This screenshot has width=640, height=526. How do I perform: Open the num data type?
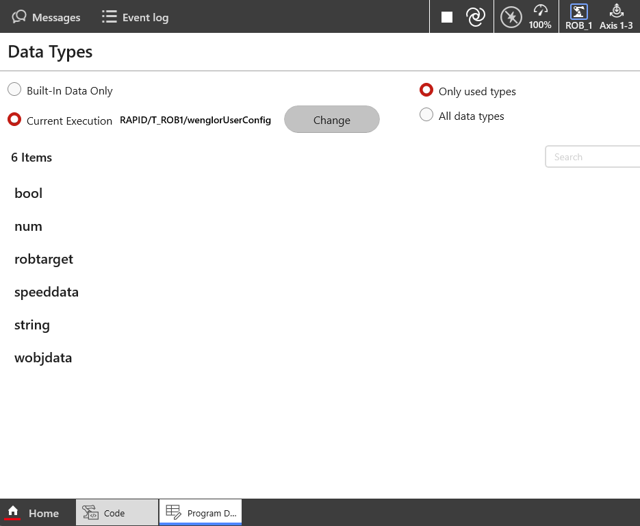[29, 226]
